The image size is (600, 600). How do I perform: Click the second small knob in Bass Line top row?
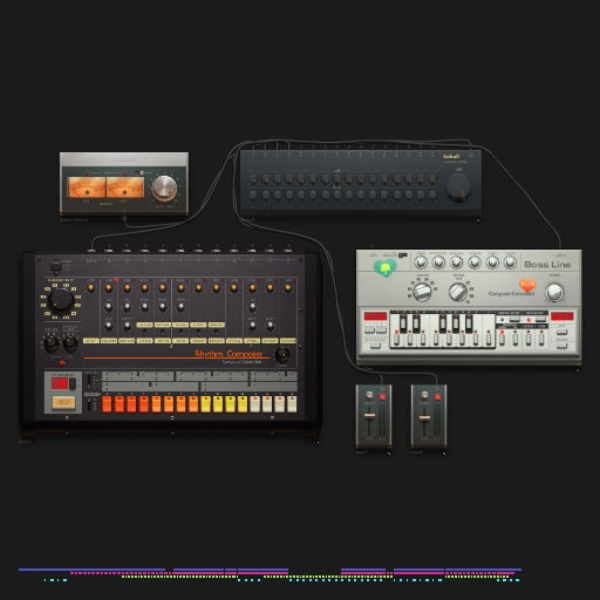(439, 262)
